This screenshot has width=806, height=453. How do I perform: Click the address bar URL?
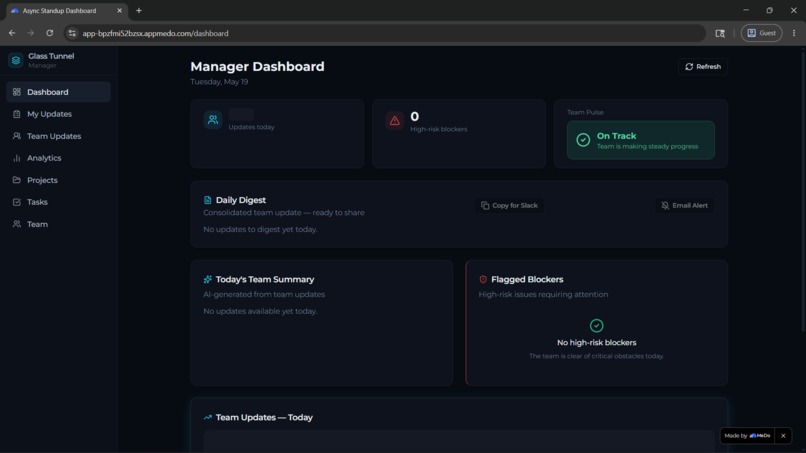(155, 33)
